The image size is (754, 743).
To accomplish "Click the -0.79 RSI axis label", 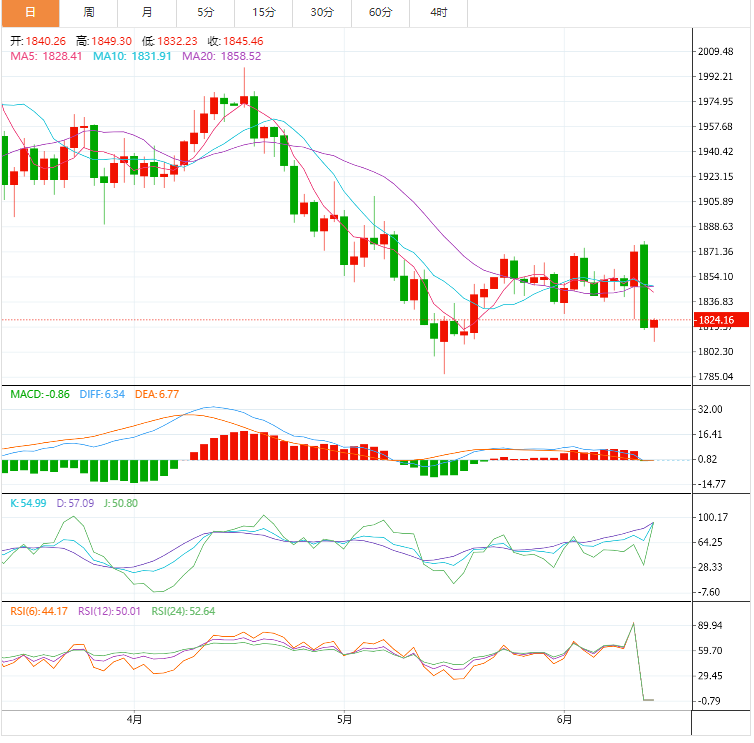I will coord(709,701).
